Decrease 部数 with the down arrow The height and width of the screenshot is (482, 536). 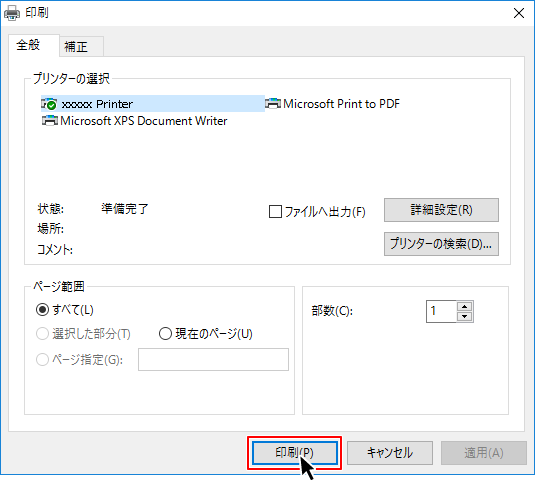[465, 317]
